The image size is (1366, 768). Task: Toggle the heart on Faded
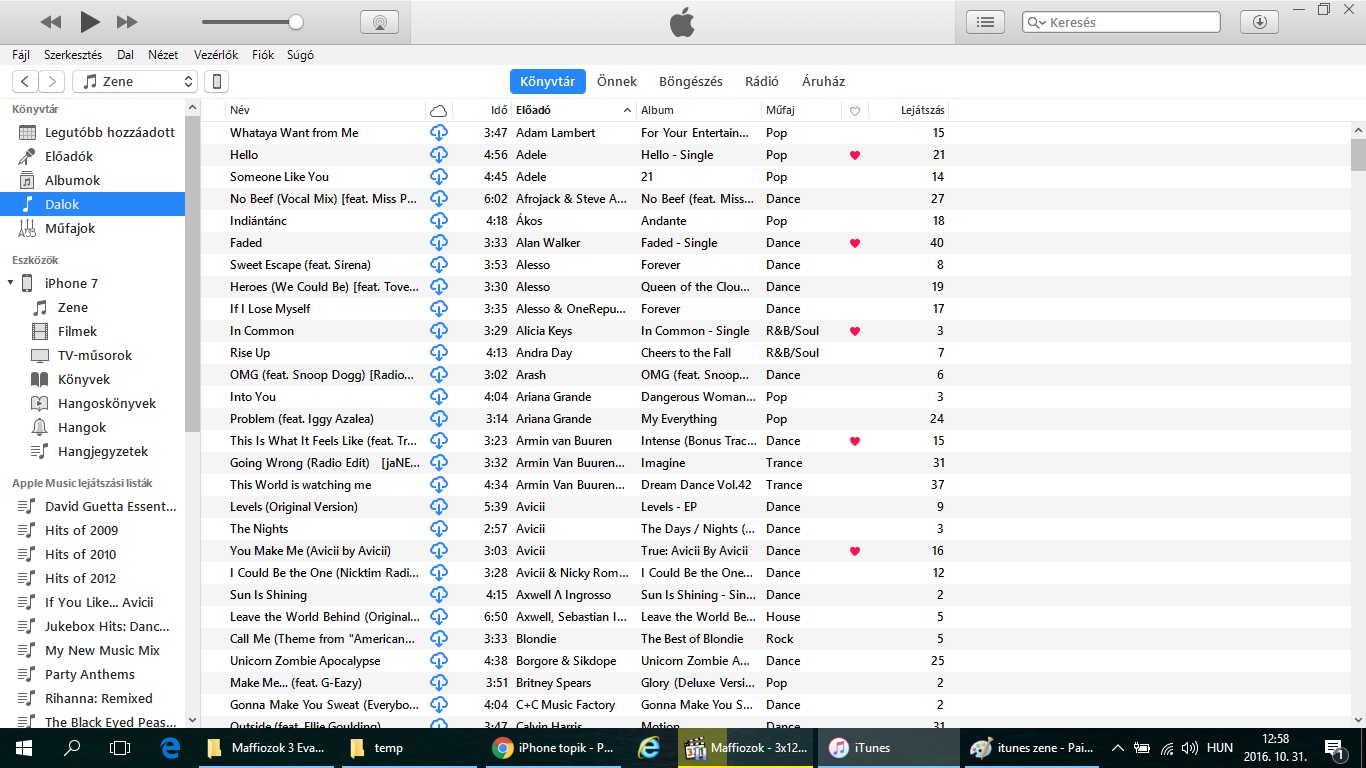(x=854, y=243)
